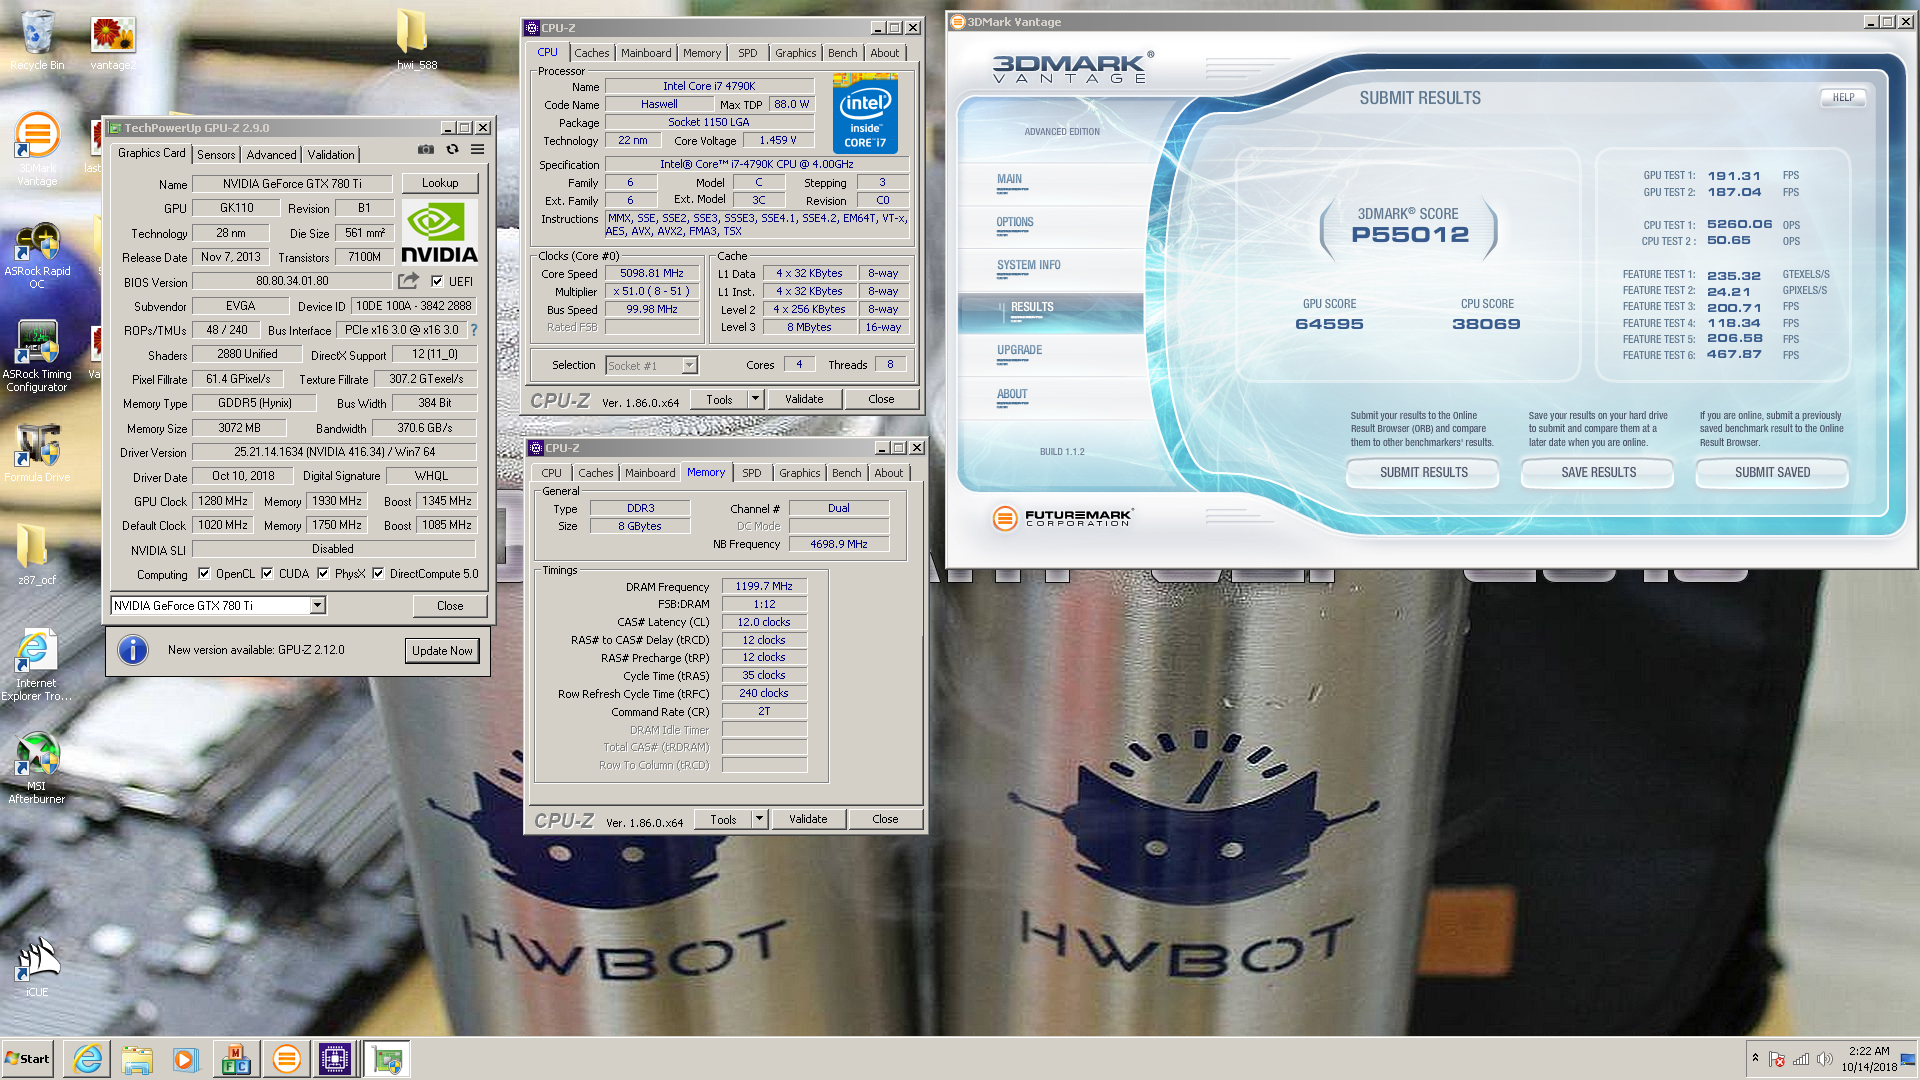Click GPU-Z BIOS share/export icon
The width and height of the screenshot is (1920, 1080).
(408, 281)
